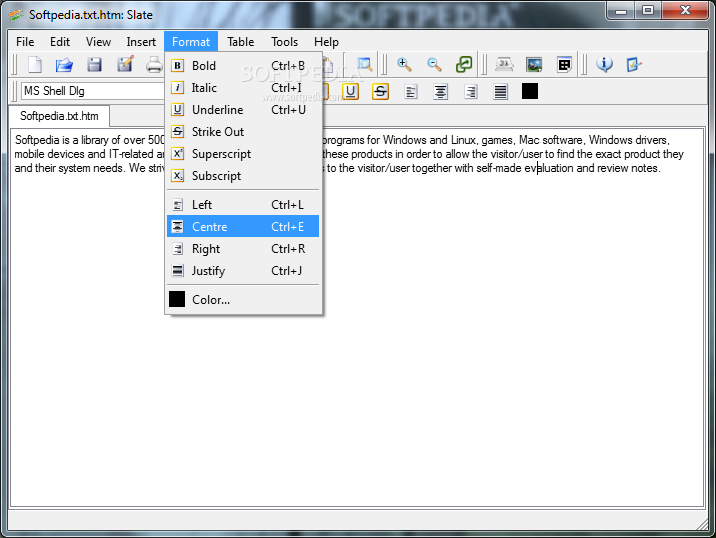
Task: Open the Table menu
Action: 241,42
